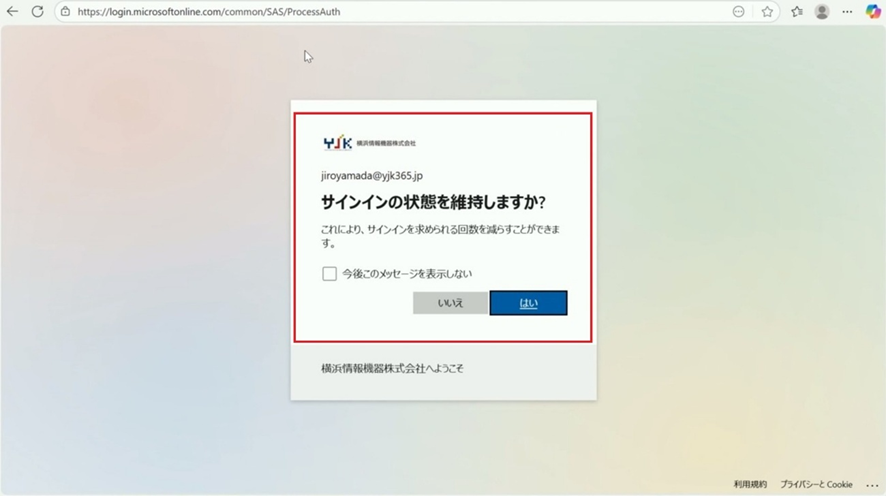Click the browser back arrow
The height and width of the screenshot is (496, 886).
click(12, 12)
